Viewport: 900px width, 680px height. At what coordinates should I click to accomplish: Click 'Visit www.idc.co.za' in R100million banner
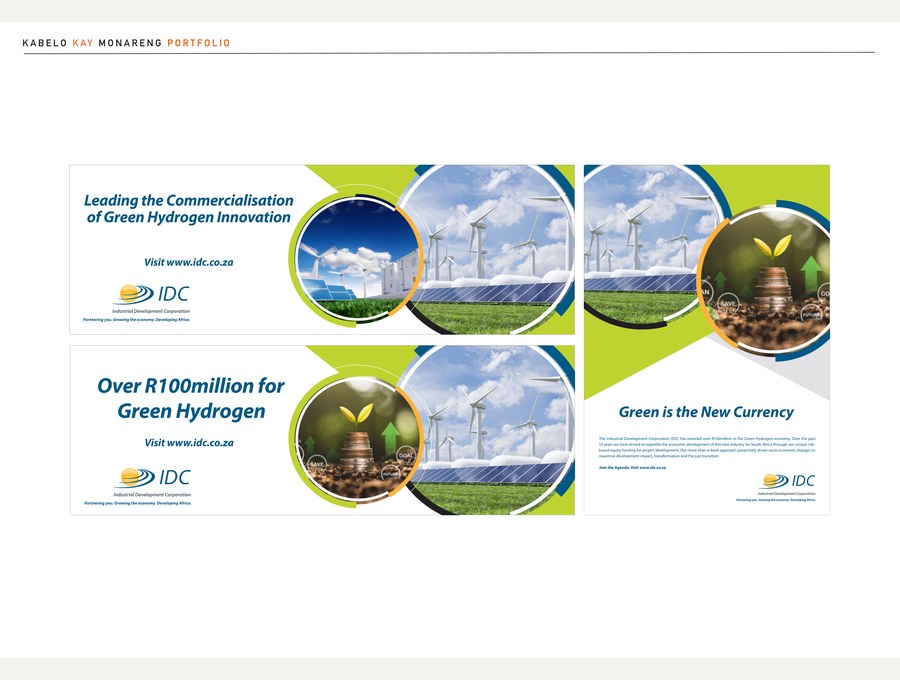point(189,442)
